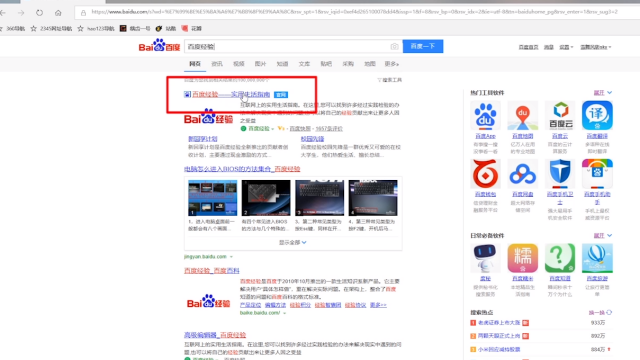
Task: Expand 日常必备软件 section
Action: pyautogui.click(x=602, y=236)
